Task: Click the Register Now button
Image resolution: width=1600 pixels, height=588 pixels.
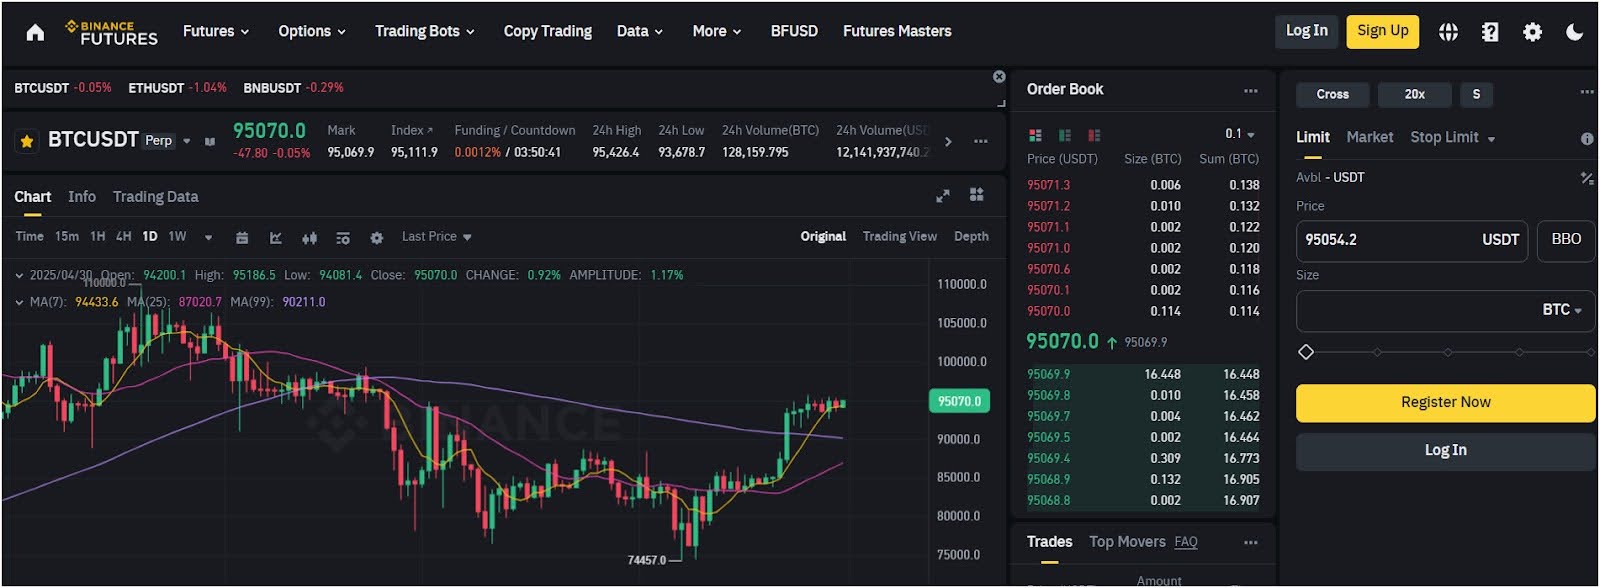Action: pos(1446,403)
